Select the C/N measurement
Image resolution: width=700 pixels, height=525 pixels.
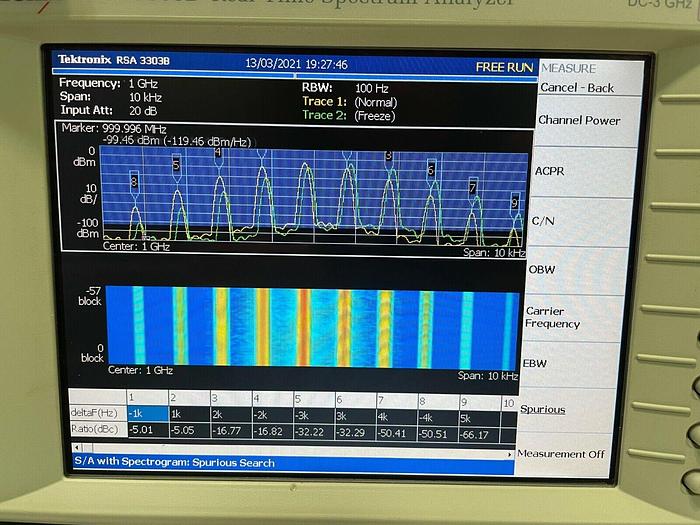[x=542, y=221]
